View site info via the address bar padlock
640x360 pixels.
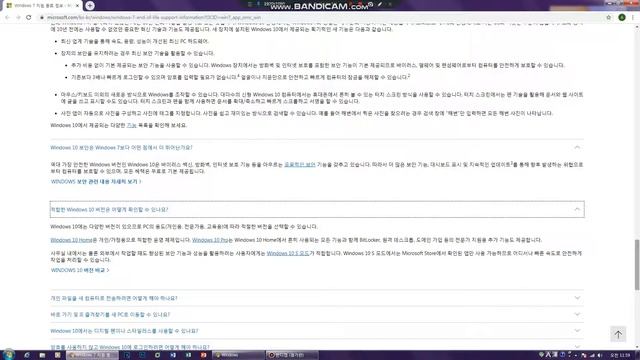point(42,18)
